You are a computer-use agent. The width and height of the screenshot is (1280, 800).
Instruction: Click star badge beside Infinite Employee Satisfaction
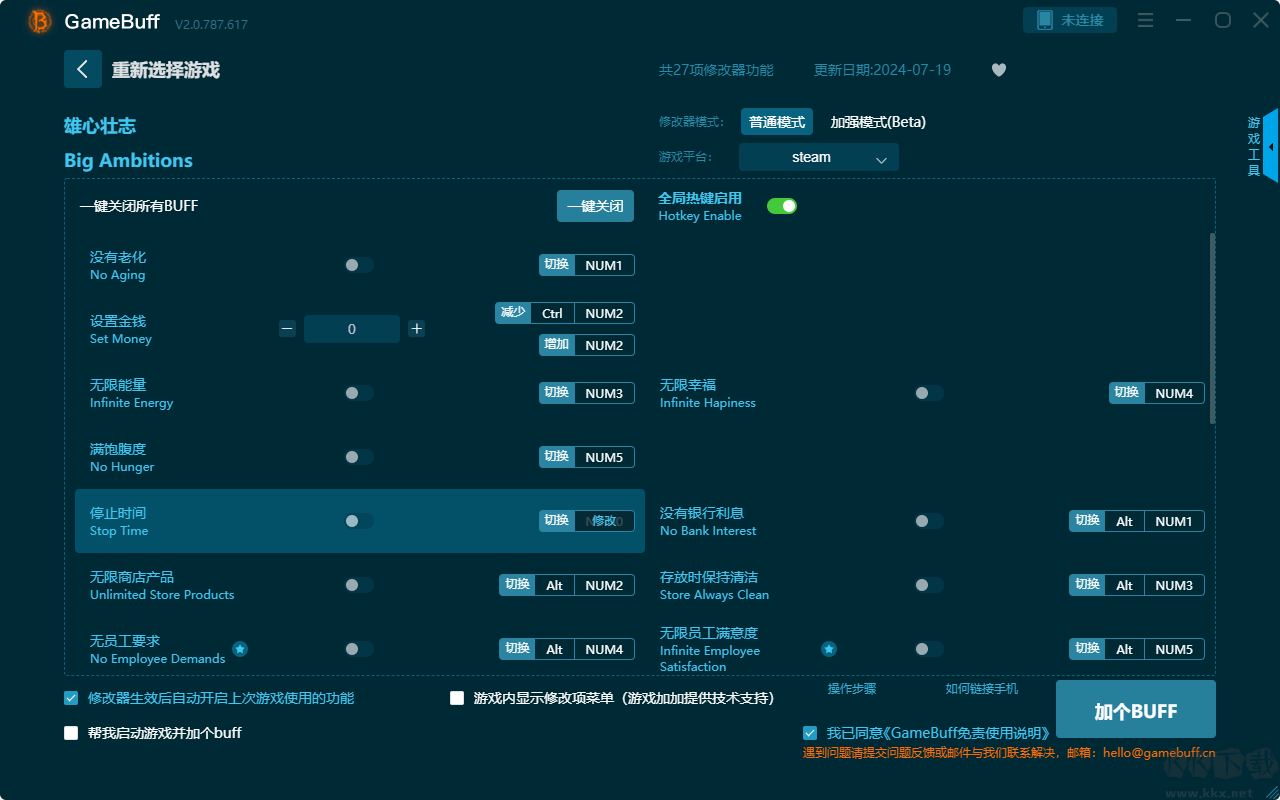coord(829,649)
